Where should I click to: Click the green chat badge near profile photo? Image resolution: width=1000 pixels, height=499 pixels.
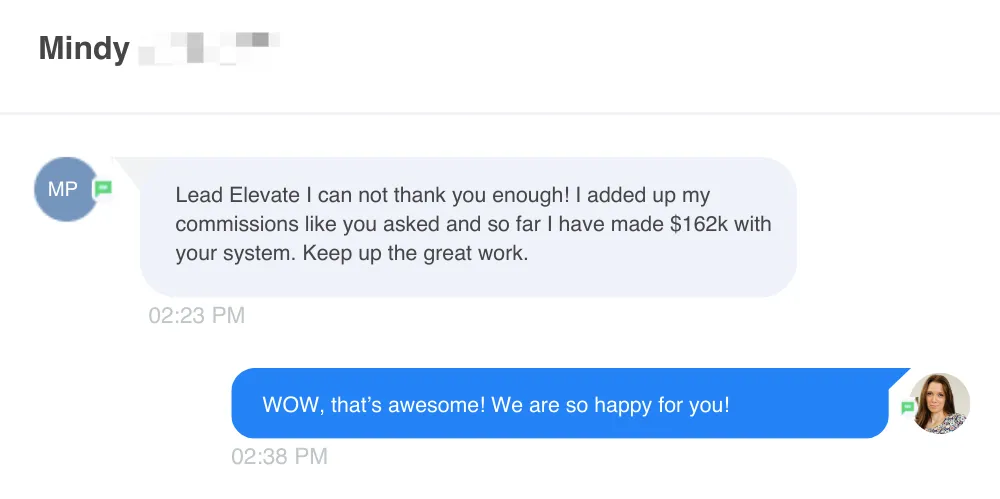tap(908, 407)
